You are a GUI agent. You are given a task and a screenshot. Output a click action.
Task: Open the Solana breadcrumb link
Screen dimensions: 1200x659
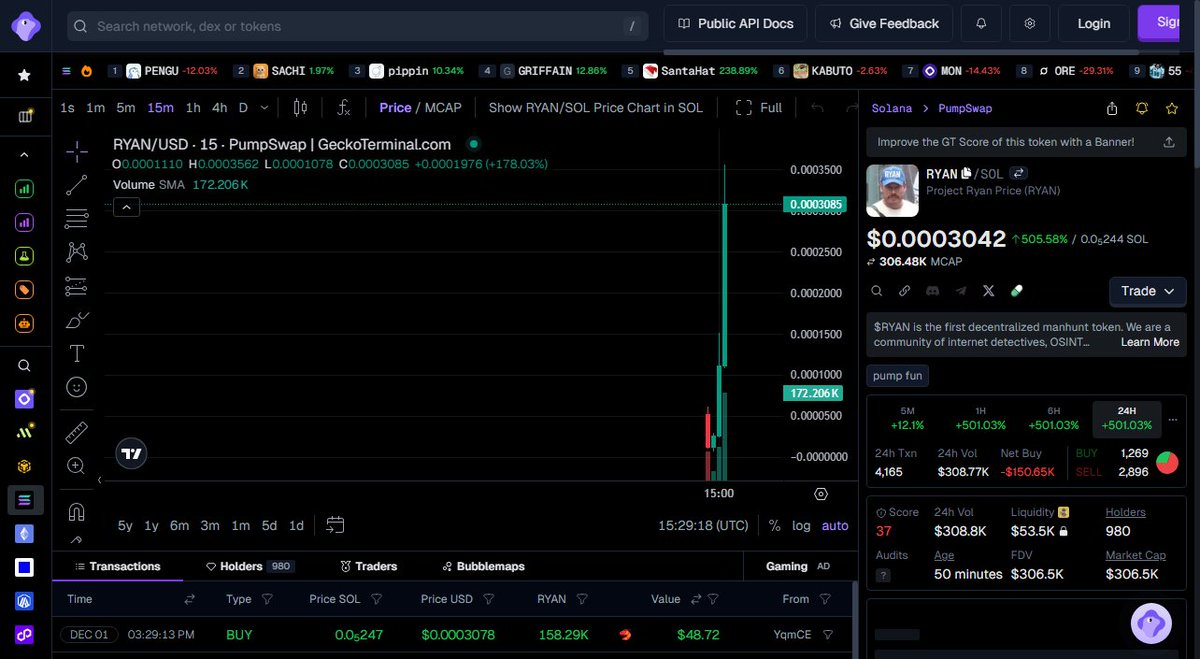click(892, 108)
